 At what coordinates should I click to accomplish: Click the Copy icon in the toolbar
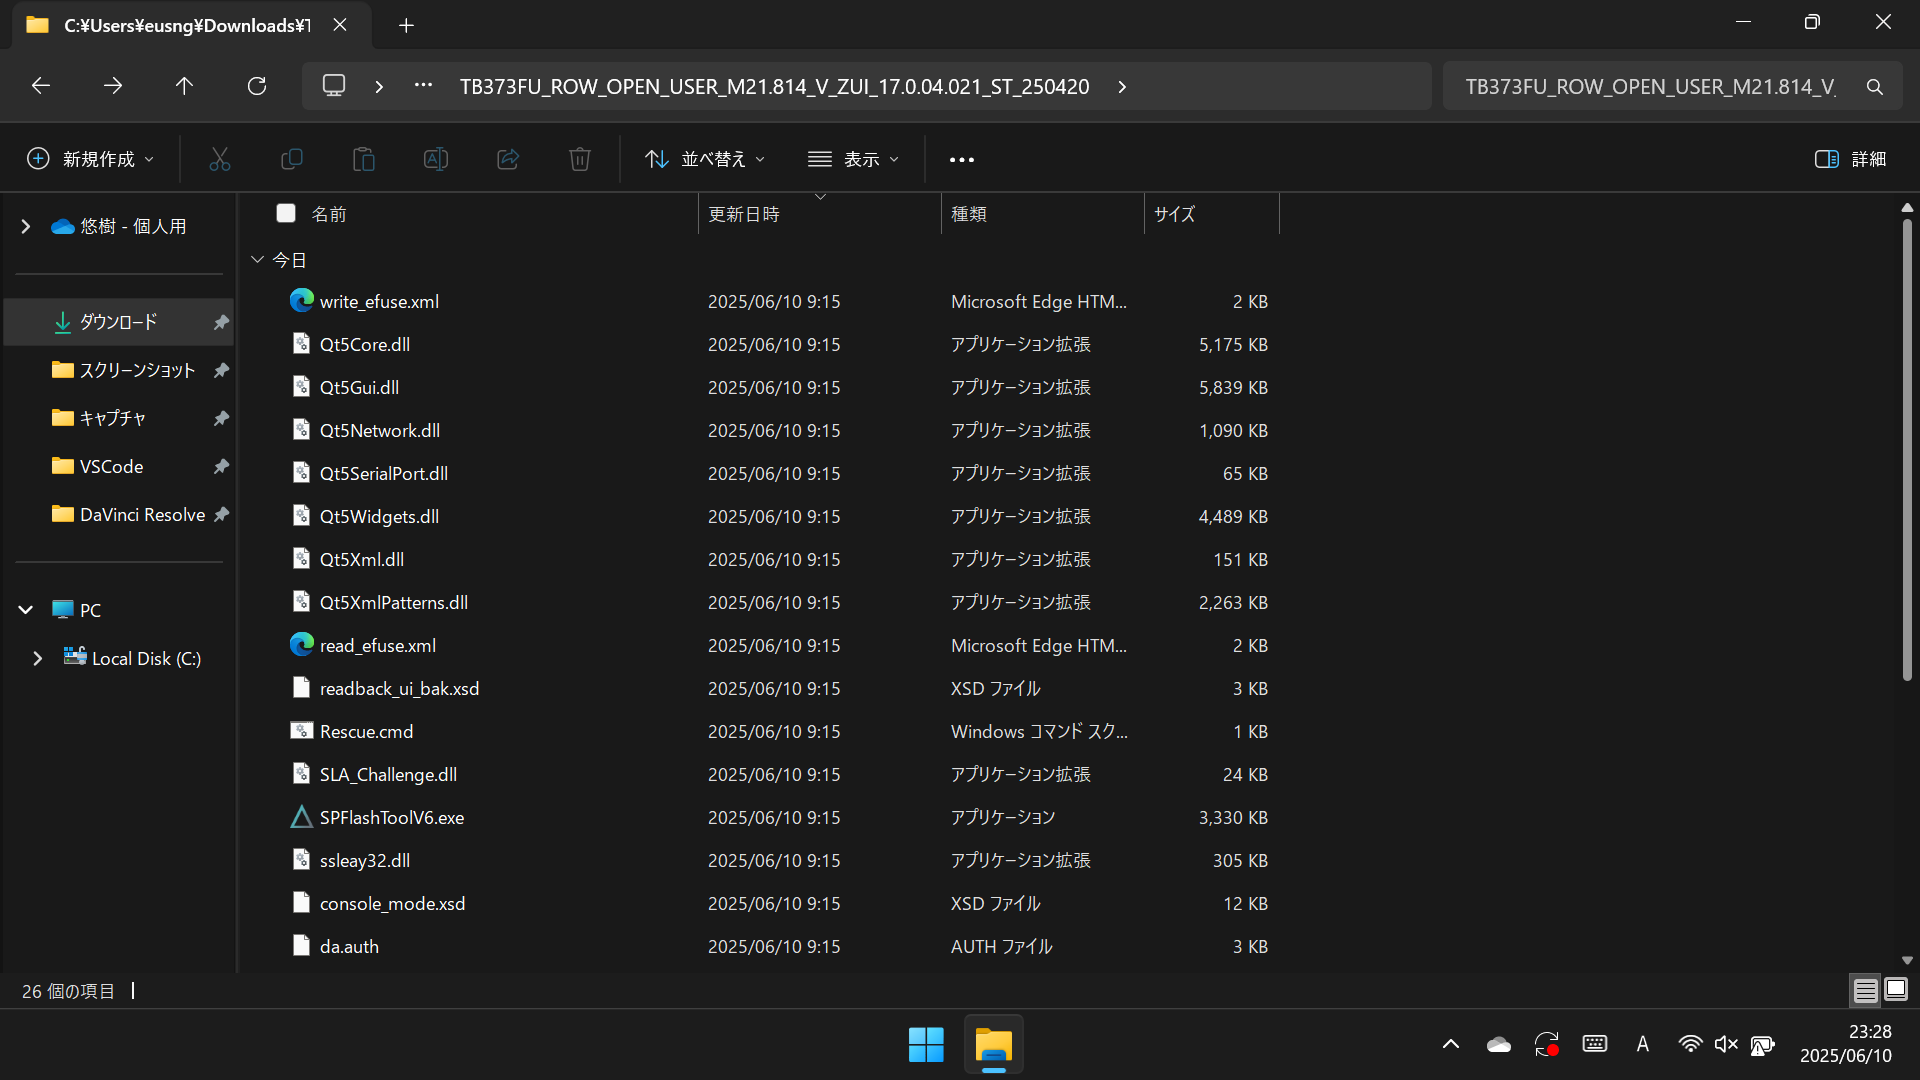click(x=292, y=159)
